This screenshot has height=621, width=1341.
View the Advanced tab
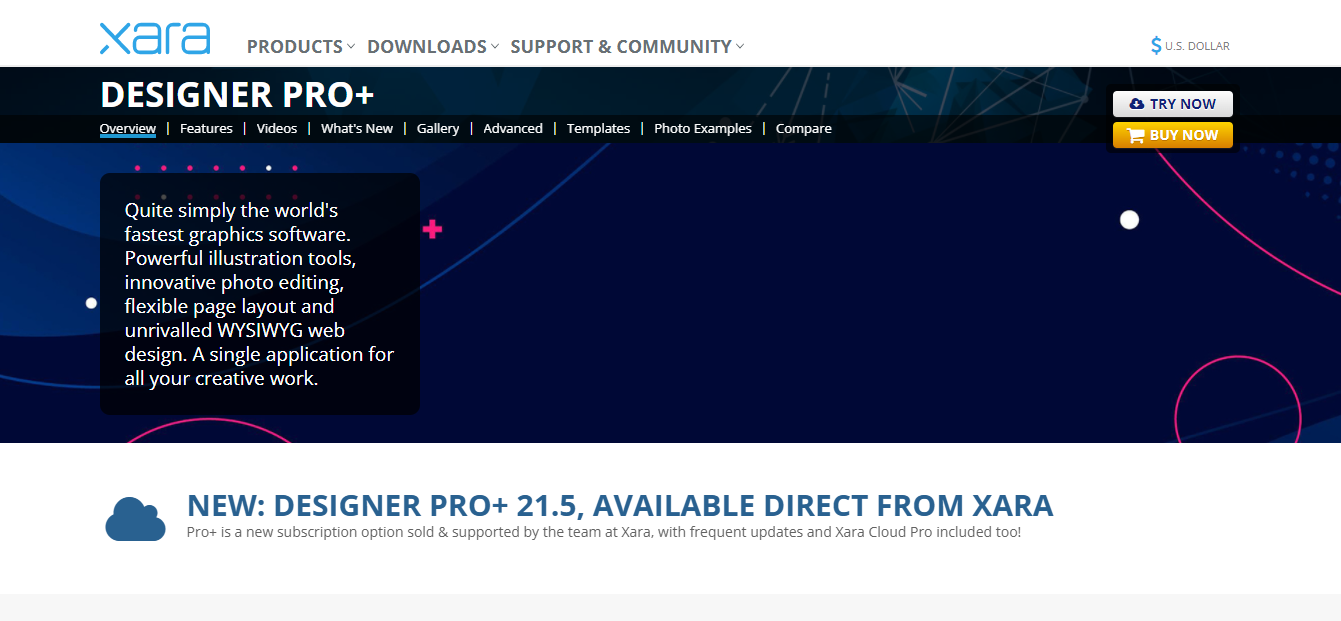click(x=513, y=128)
